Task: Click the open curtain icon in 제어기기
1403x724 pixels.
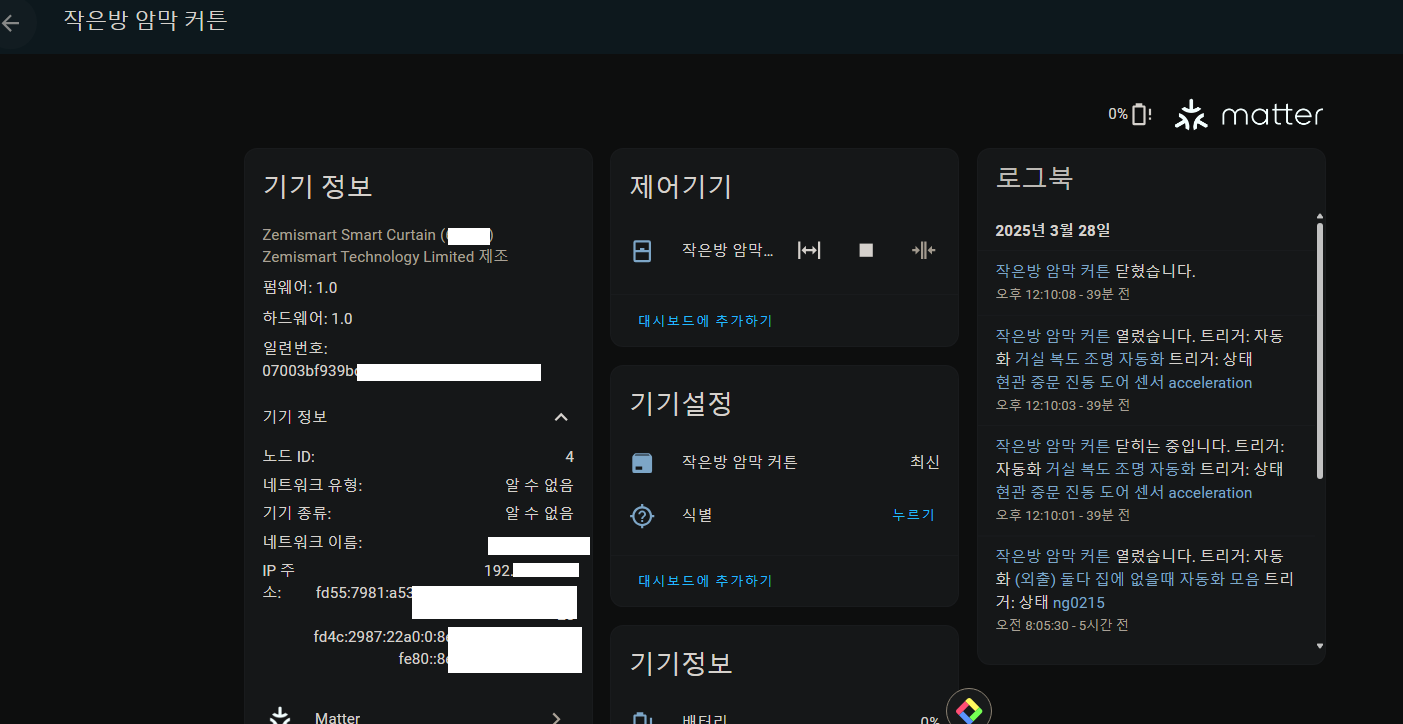Action: [x=809, y=250]
